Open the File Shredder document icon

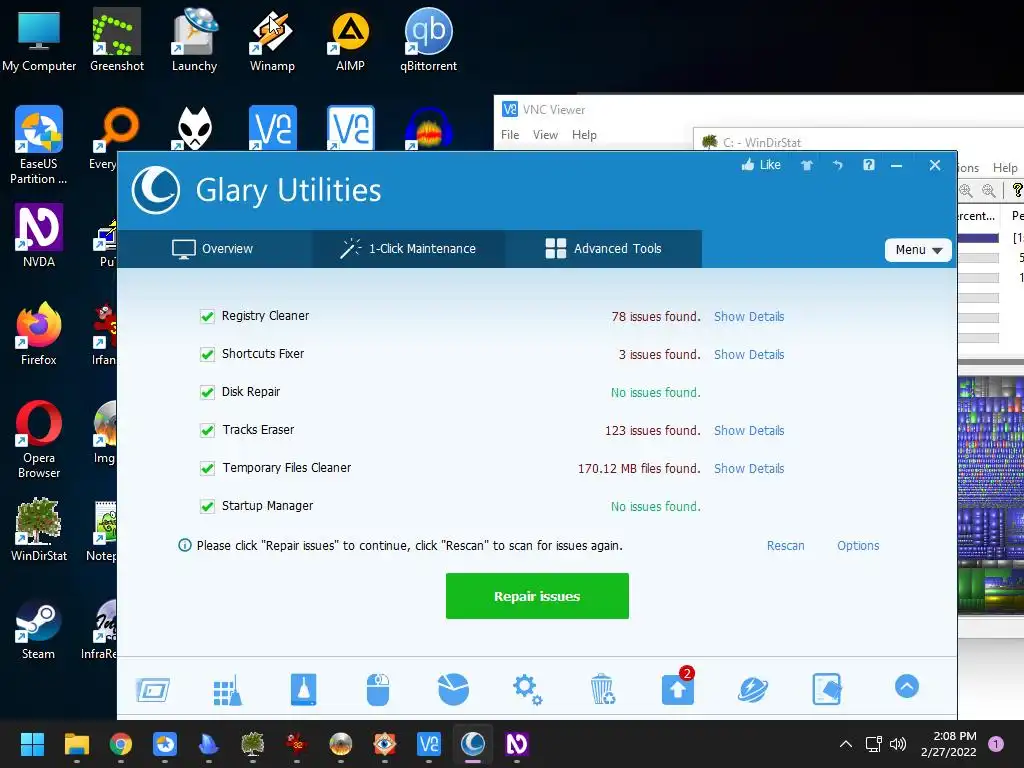[827, 689]
